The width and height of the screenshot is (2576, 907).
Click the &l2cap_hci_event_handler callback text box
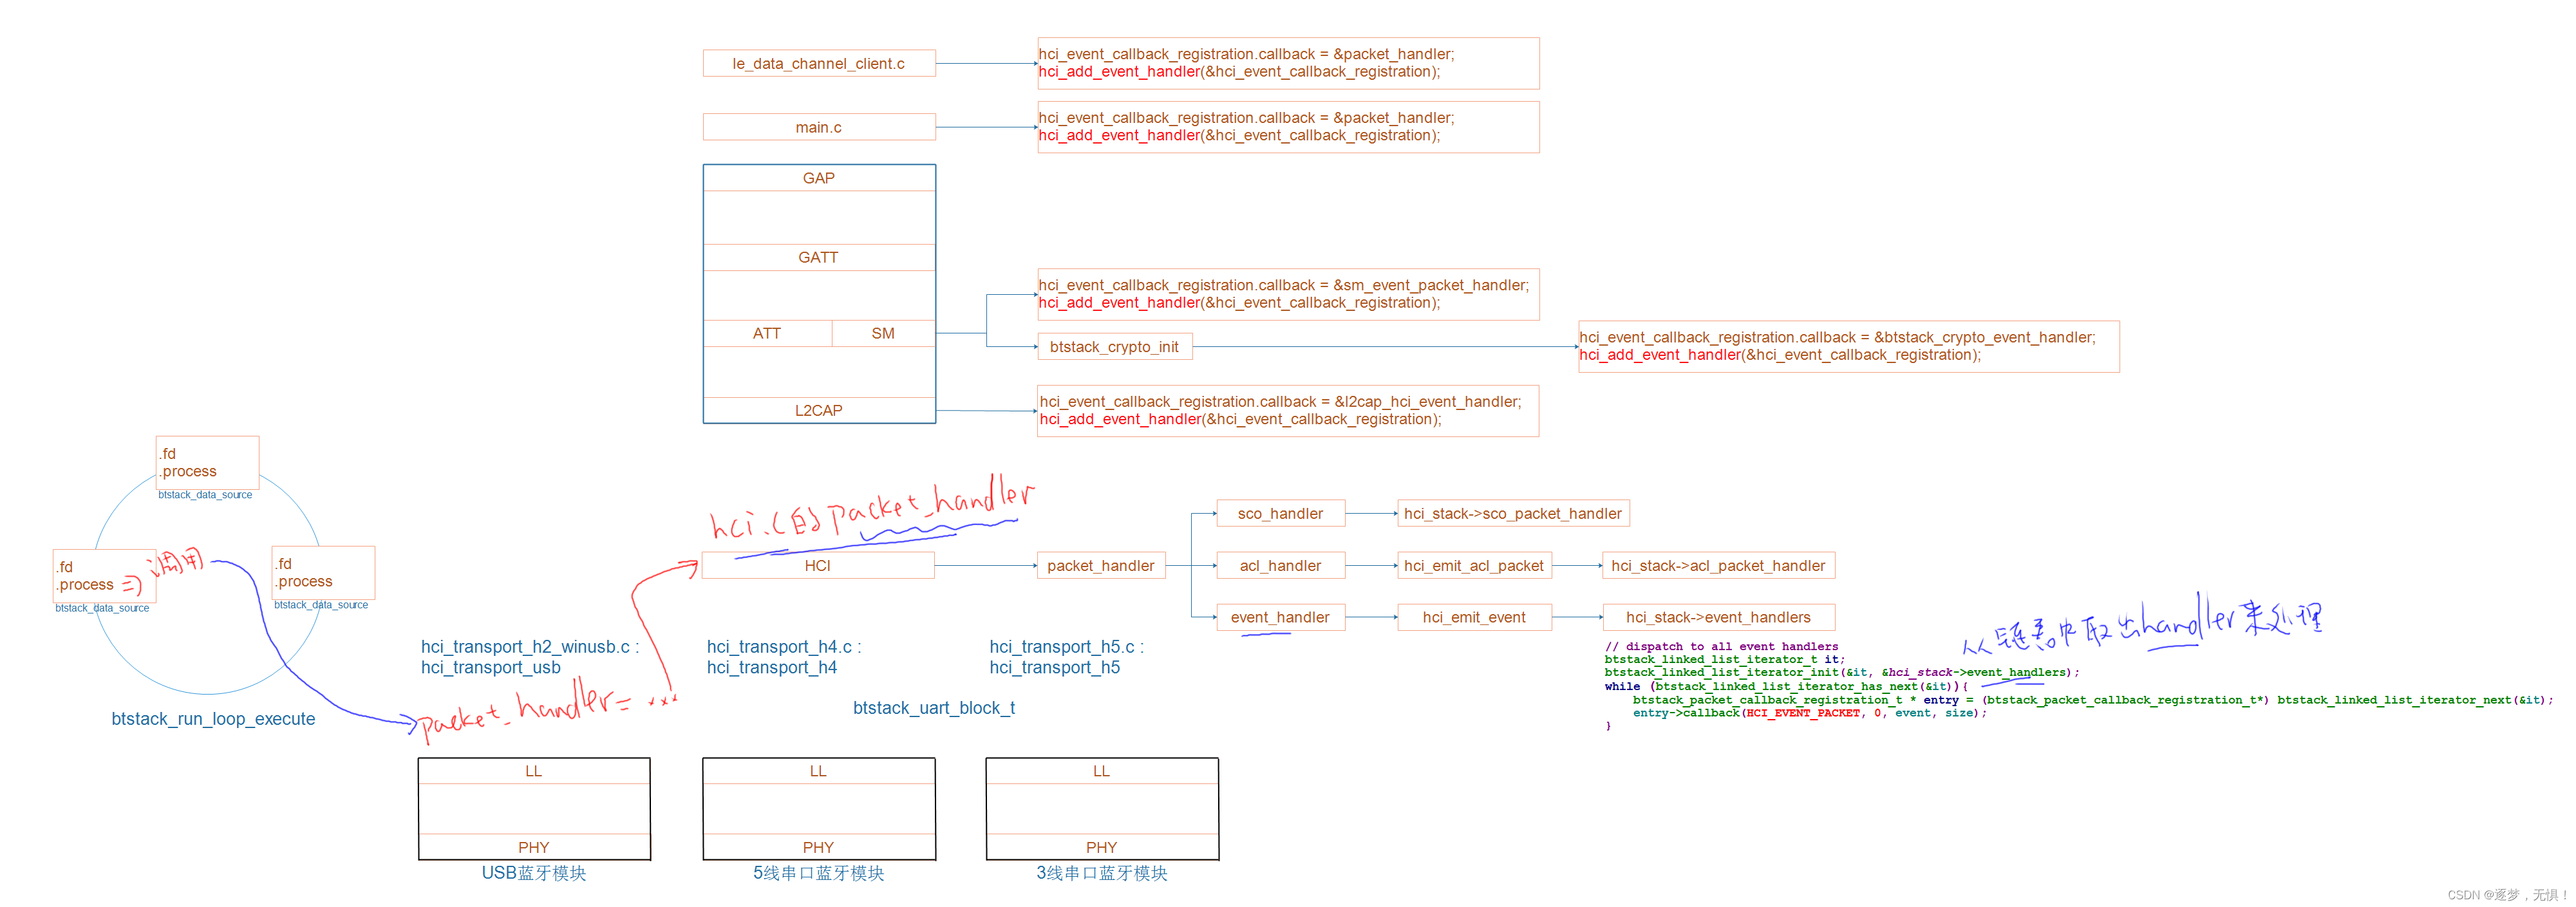click(1288, 410)
